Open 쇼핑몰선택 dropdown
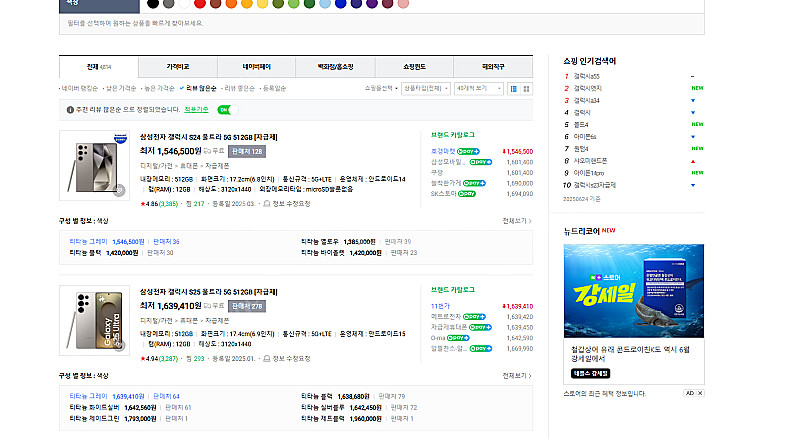The height and width of the screenshot is (439, 800). [x=381, y=88]
